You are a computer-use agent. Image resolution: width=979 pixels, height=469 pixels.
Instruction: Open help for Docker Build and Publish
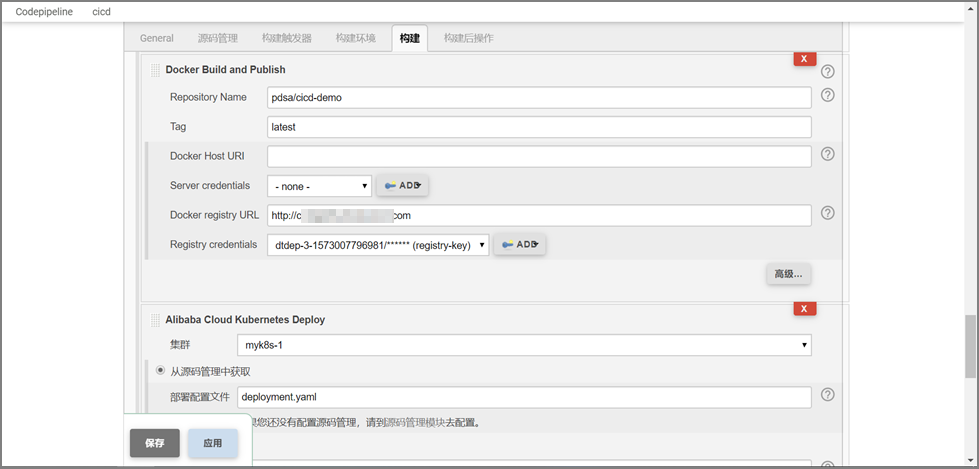click(x=827, y=71)
